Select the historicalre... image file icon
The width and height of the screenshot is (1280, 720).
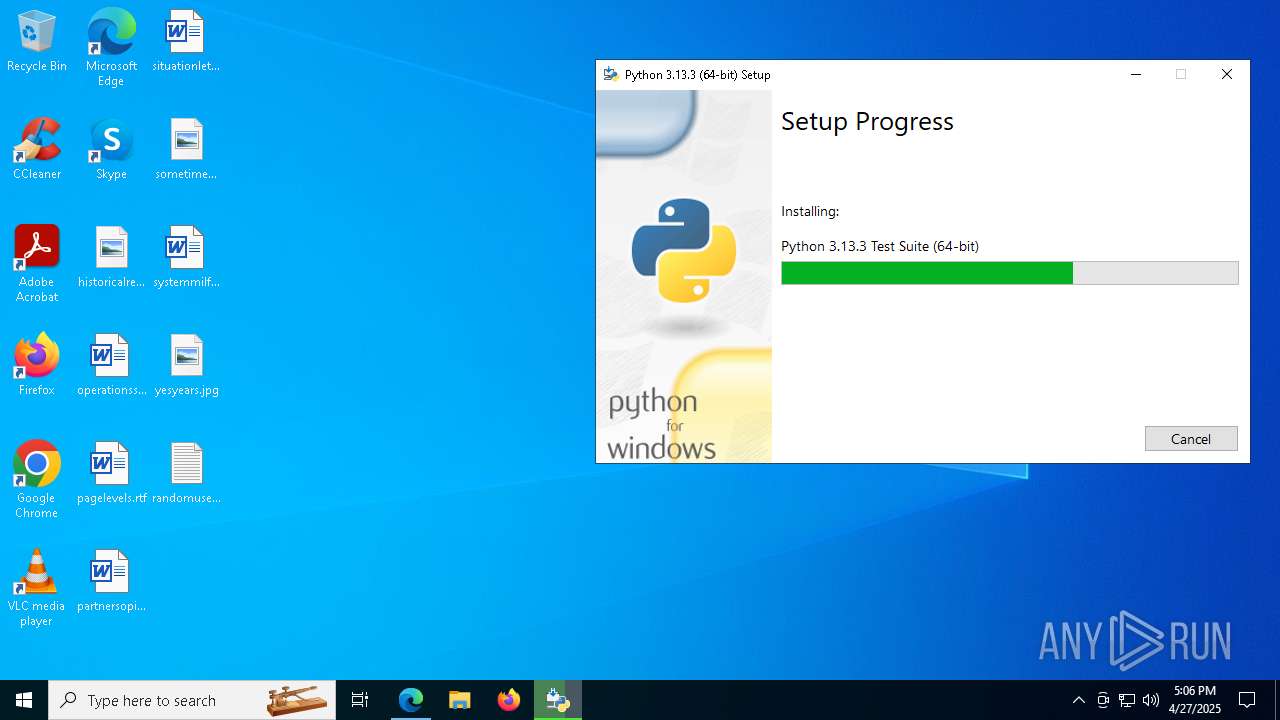pos(111,258)
